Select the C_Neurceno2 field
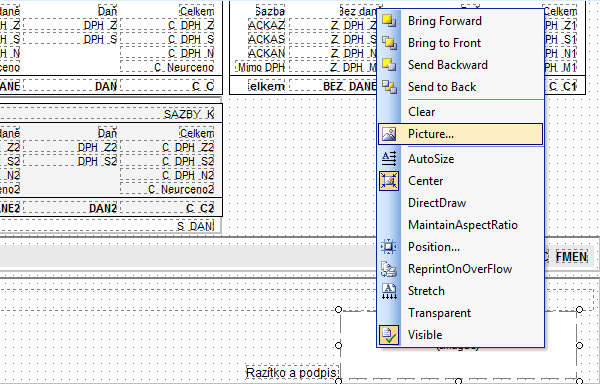The image size is (600, 384). [167, 189]
